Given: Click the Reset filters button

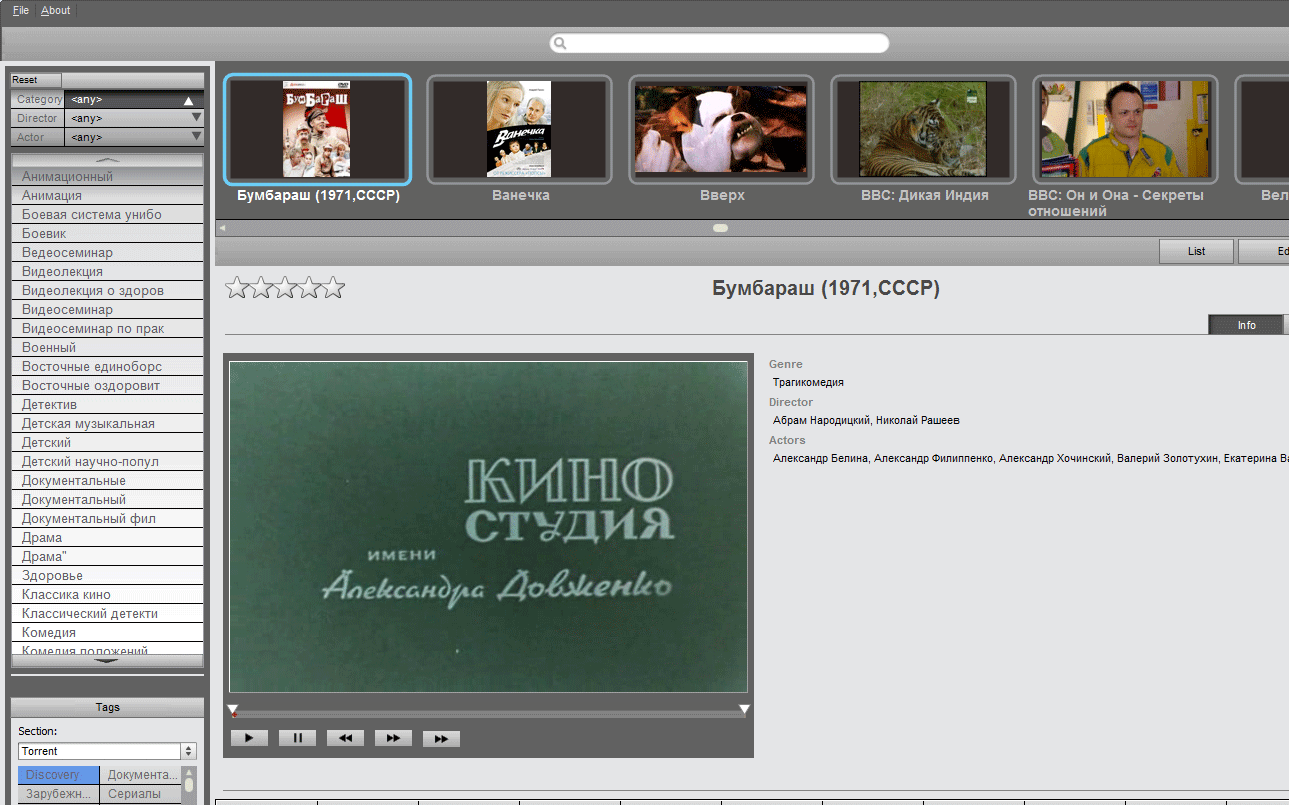Looking at the screenshot, I should 36,80.
